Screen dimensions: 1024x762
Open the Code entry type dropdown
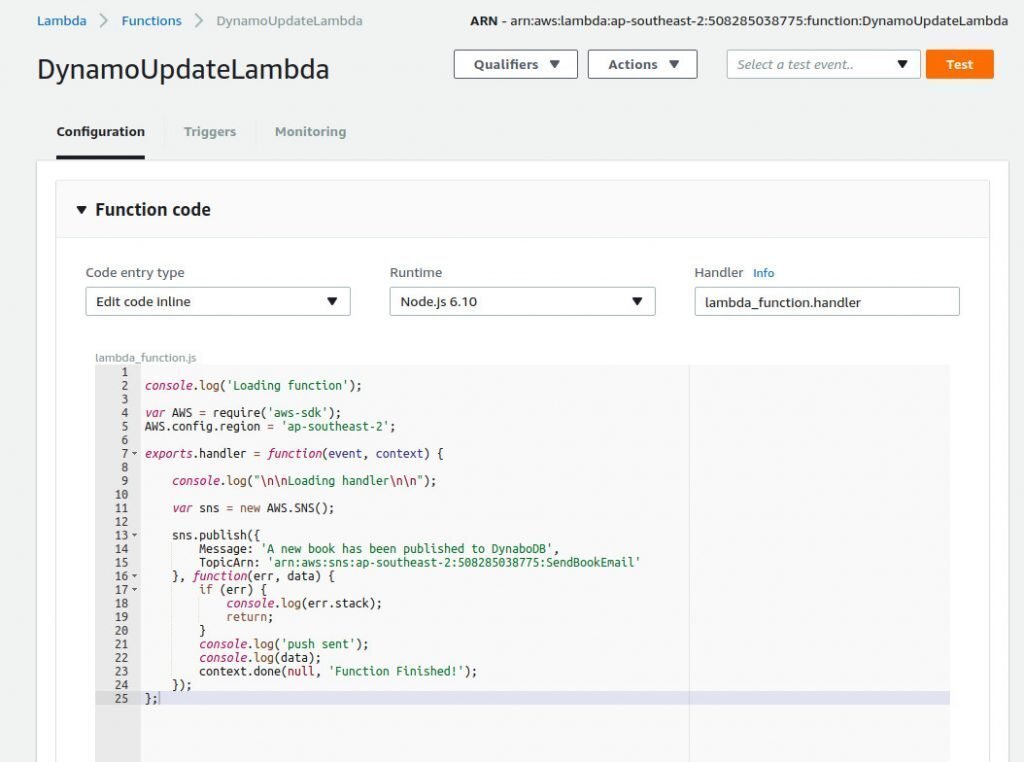pyautogui.click(x=217, y=302)
